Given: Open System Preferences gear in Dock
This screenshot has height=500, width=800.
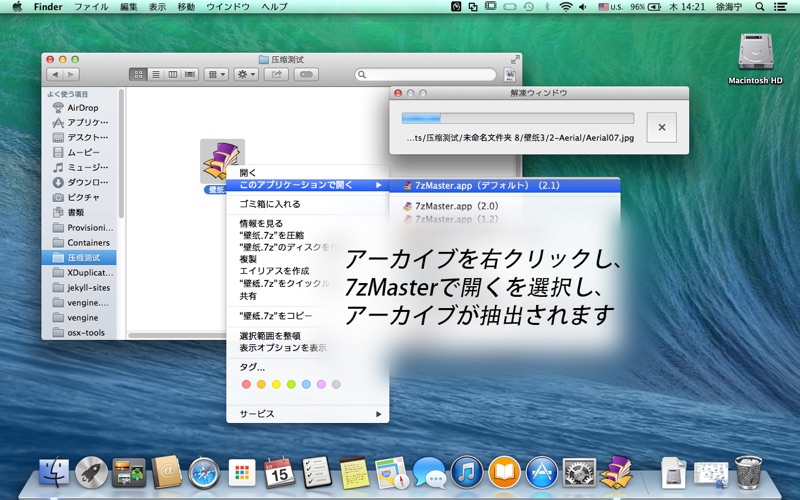Looking at the screenshot, I should coord(579,472).
